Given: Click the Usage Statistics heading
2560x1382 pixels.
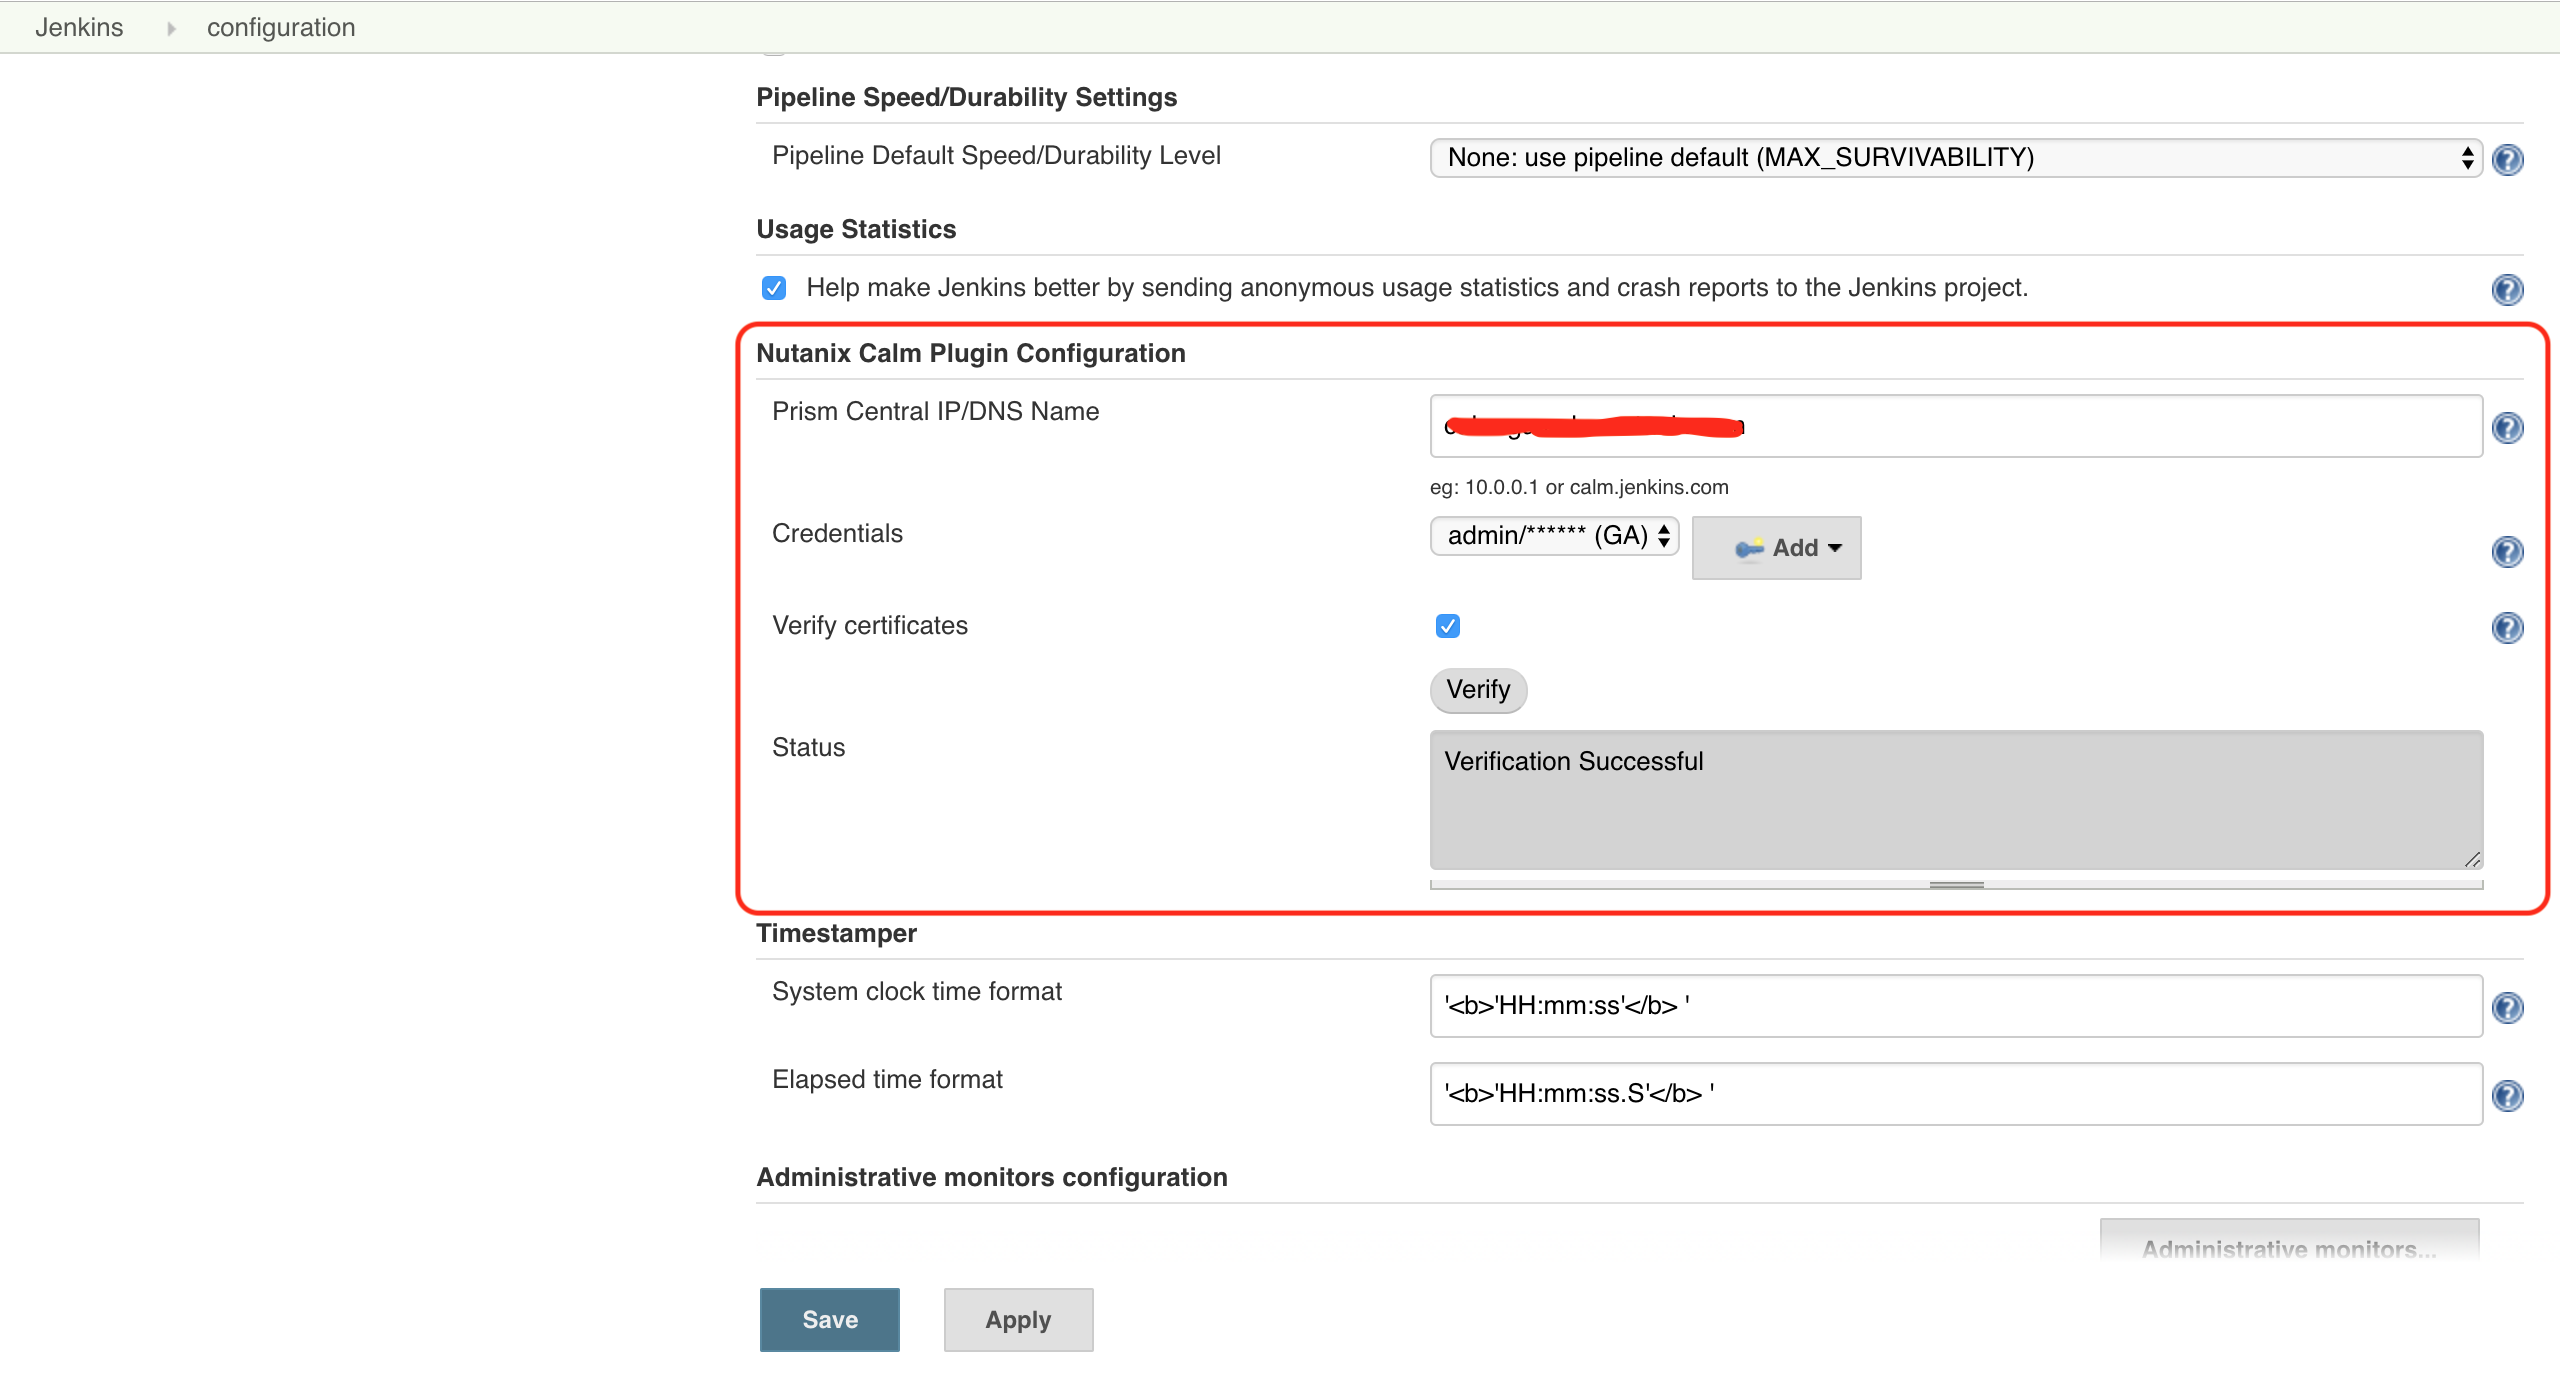Looking at the screenshot, I should [x=856, y=229].
